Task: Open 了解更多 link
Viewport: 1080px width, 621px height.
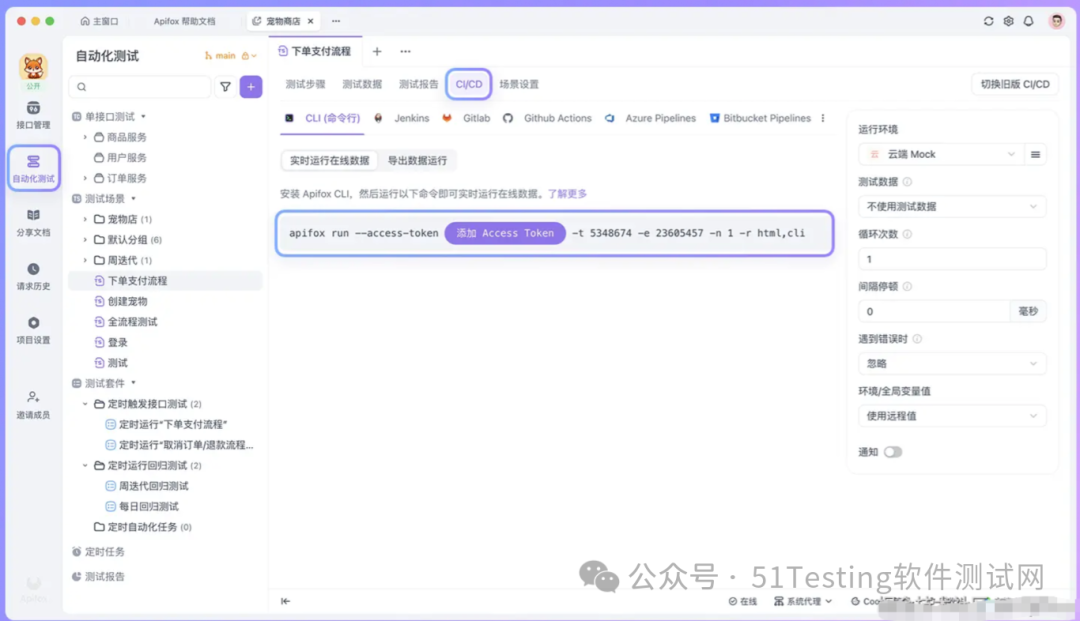Action: 567,194
